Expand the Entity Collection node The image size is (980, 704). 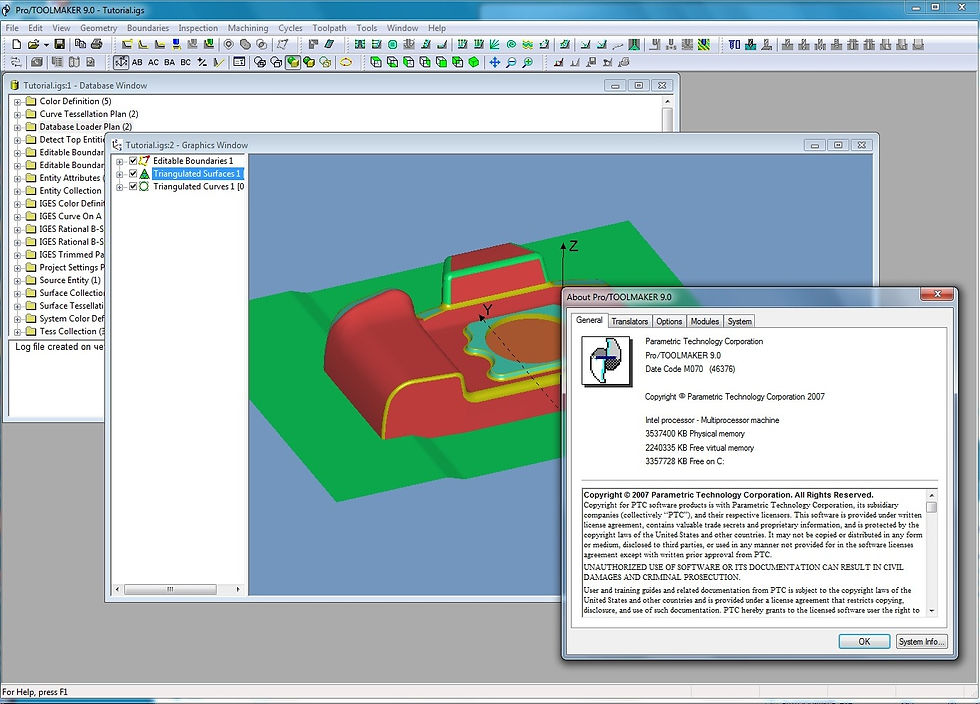pyautogui.click(x=18, y=191)
